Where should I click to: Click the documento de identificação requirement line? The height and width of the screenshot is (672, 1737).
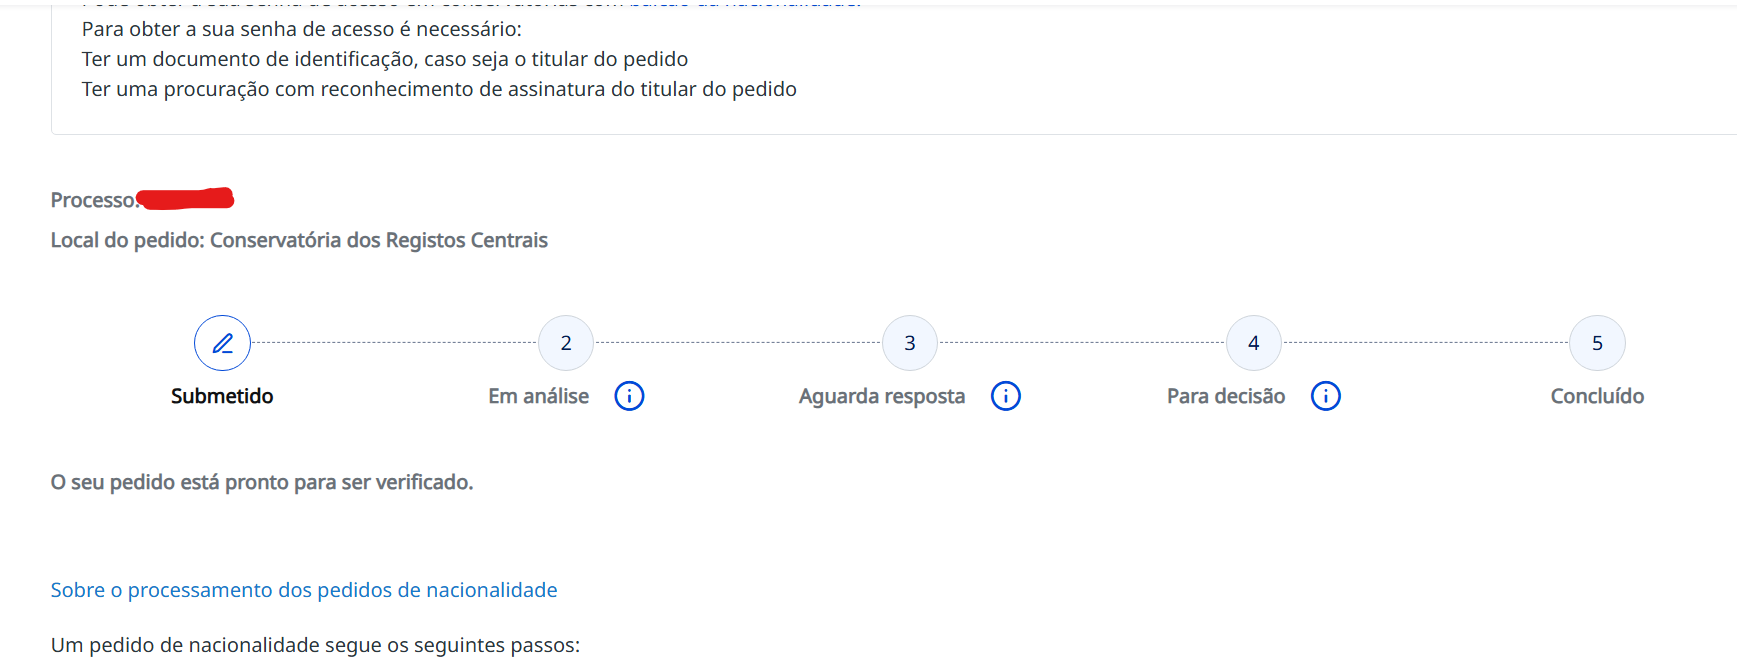(385, 59)
